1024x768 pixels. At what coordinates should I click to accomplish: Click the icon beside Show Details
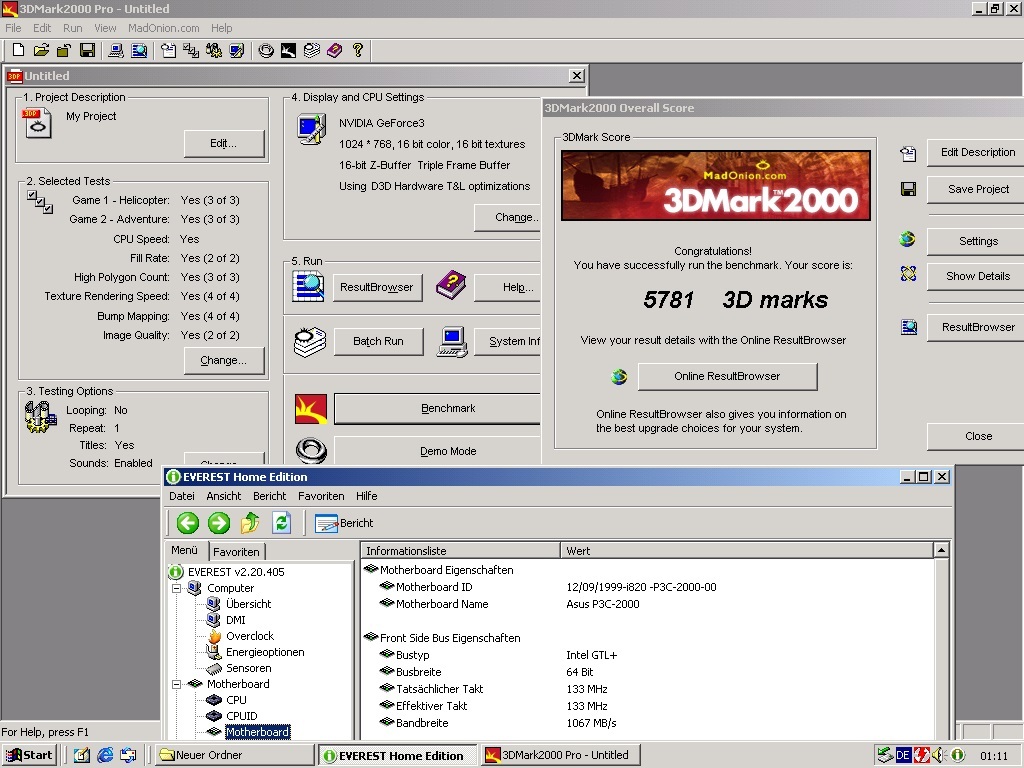coord(908,273)
